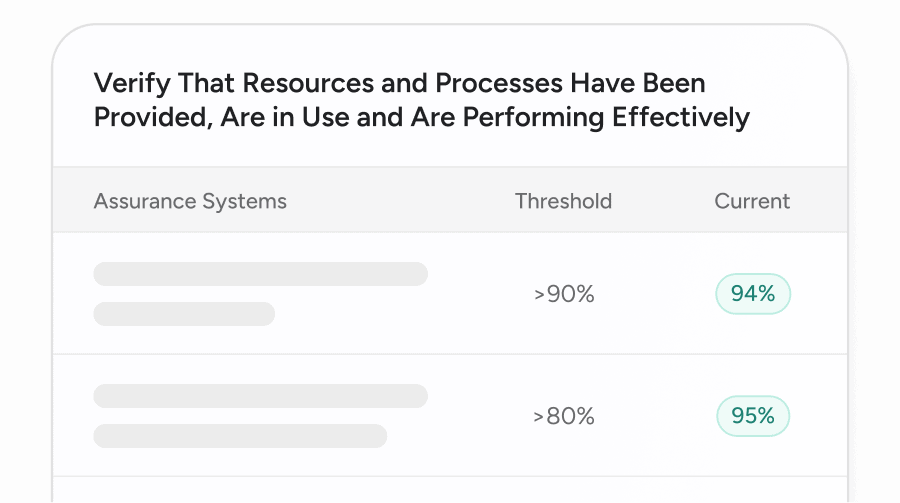Select the Assurance Systems column header

(190, 201)
